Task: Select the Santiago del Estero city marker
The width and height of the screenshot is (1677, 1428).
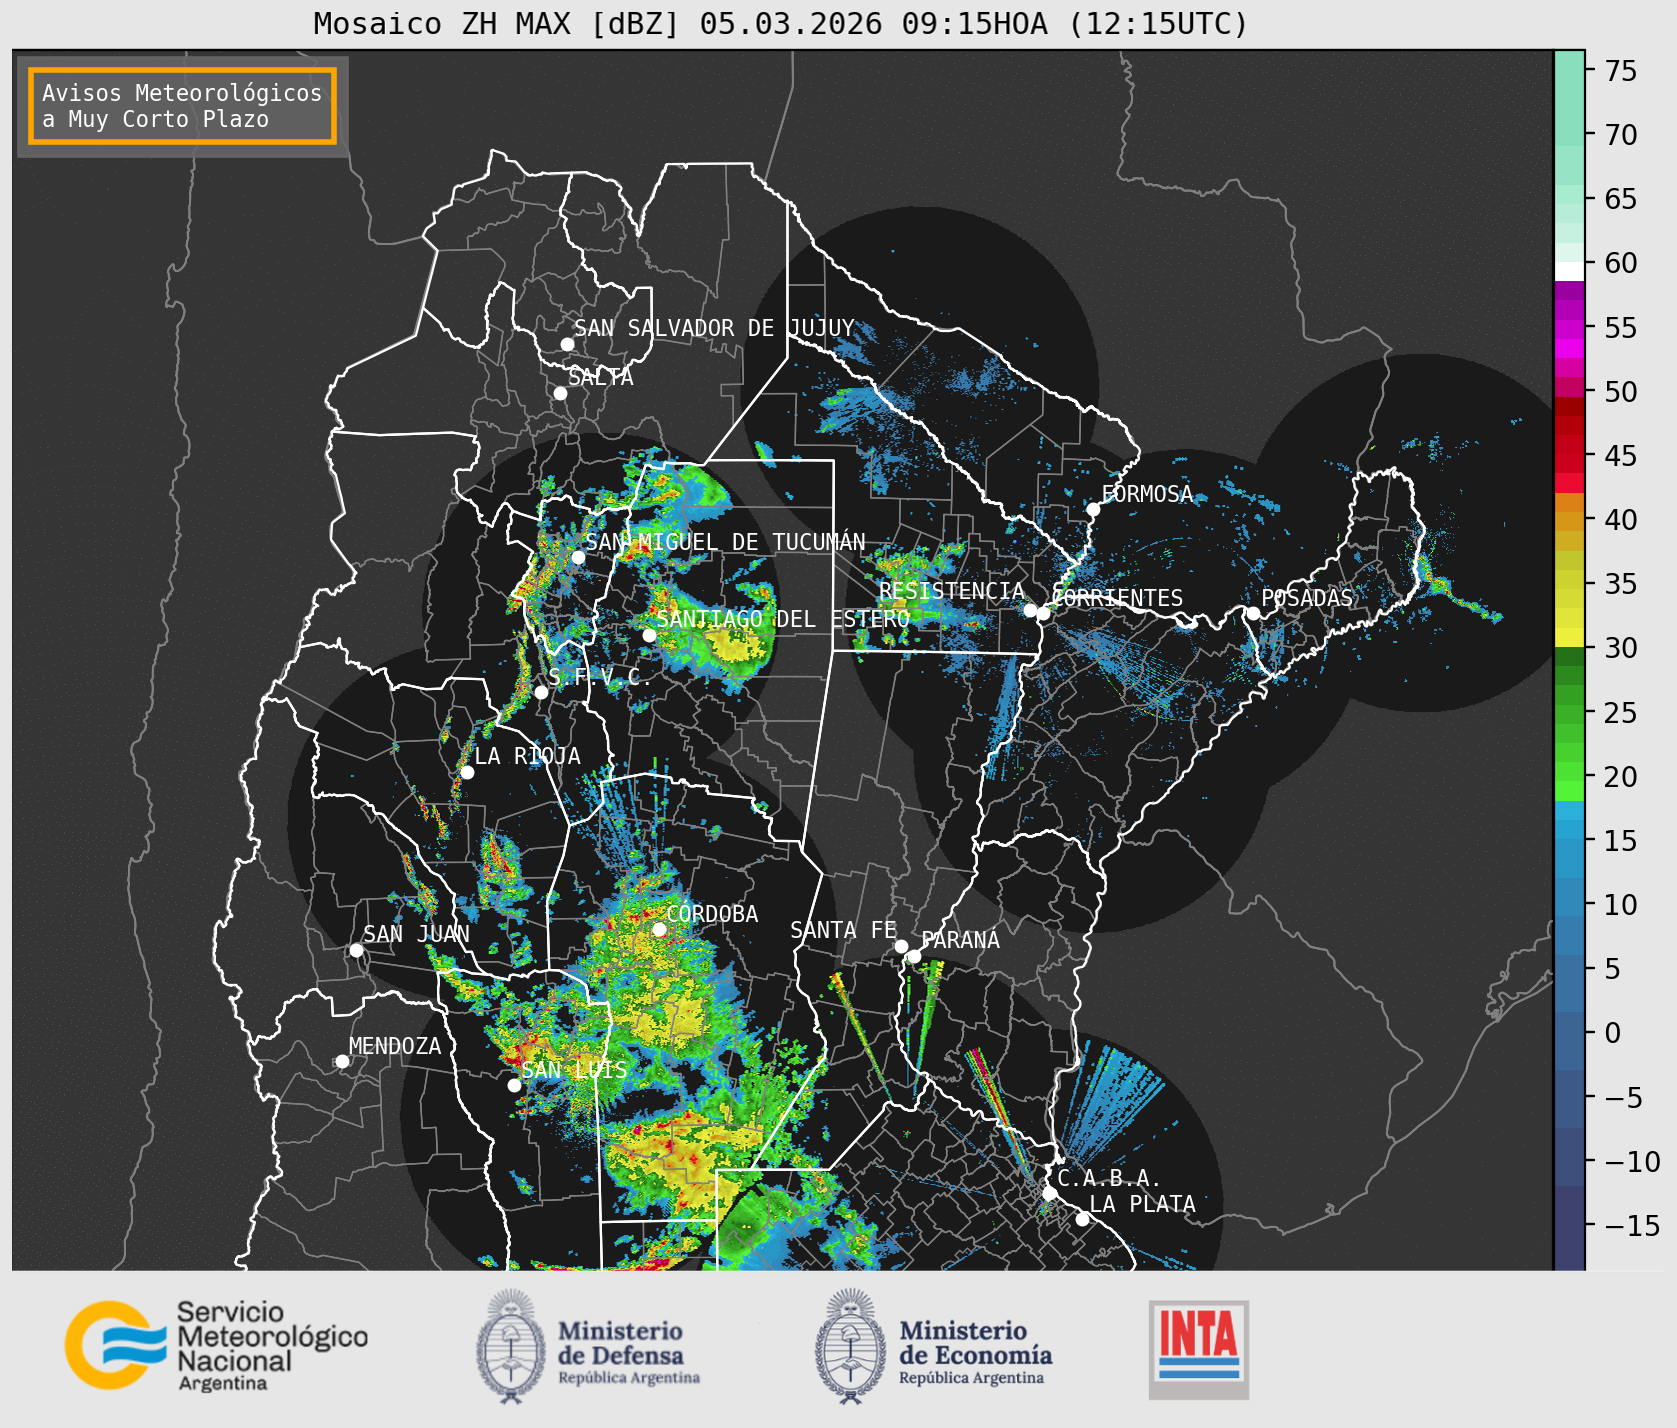Action: [648, 635]
